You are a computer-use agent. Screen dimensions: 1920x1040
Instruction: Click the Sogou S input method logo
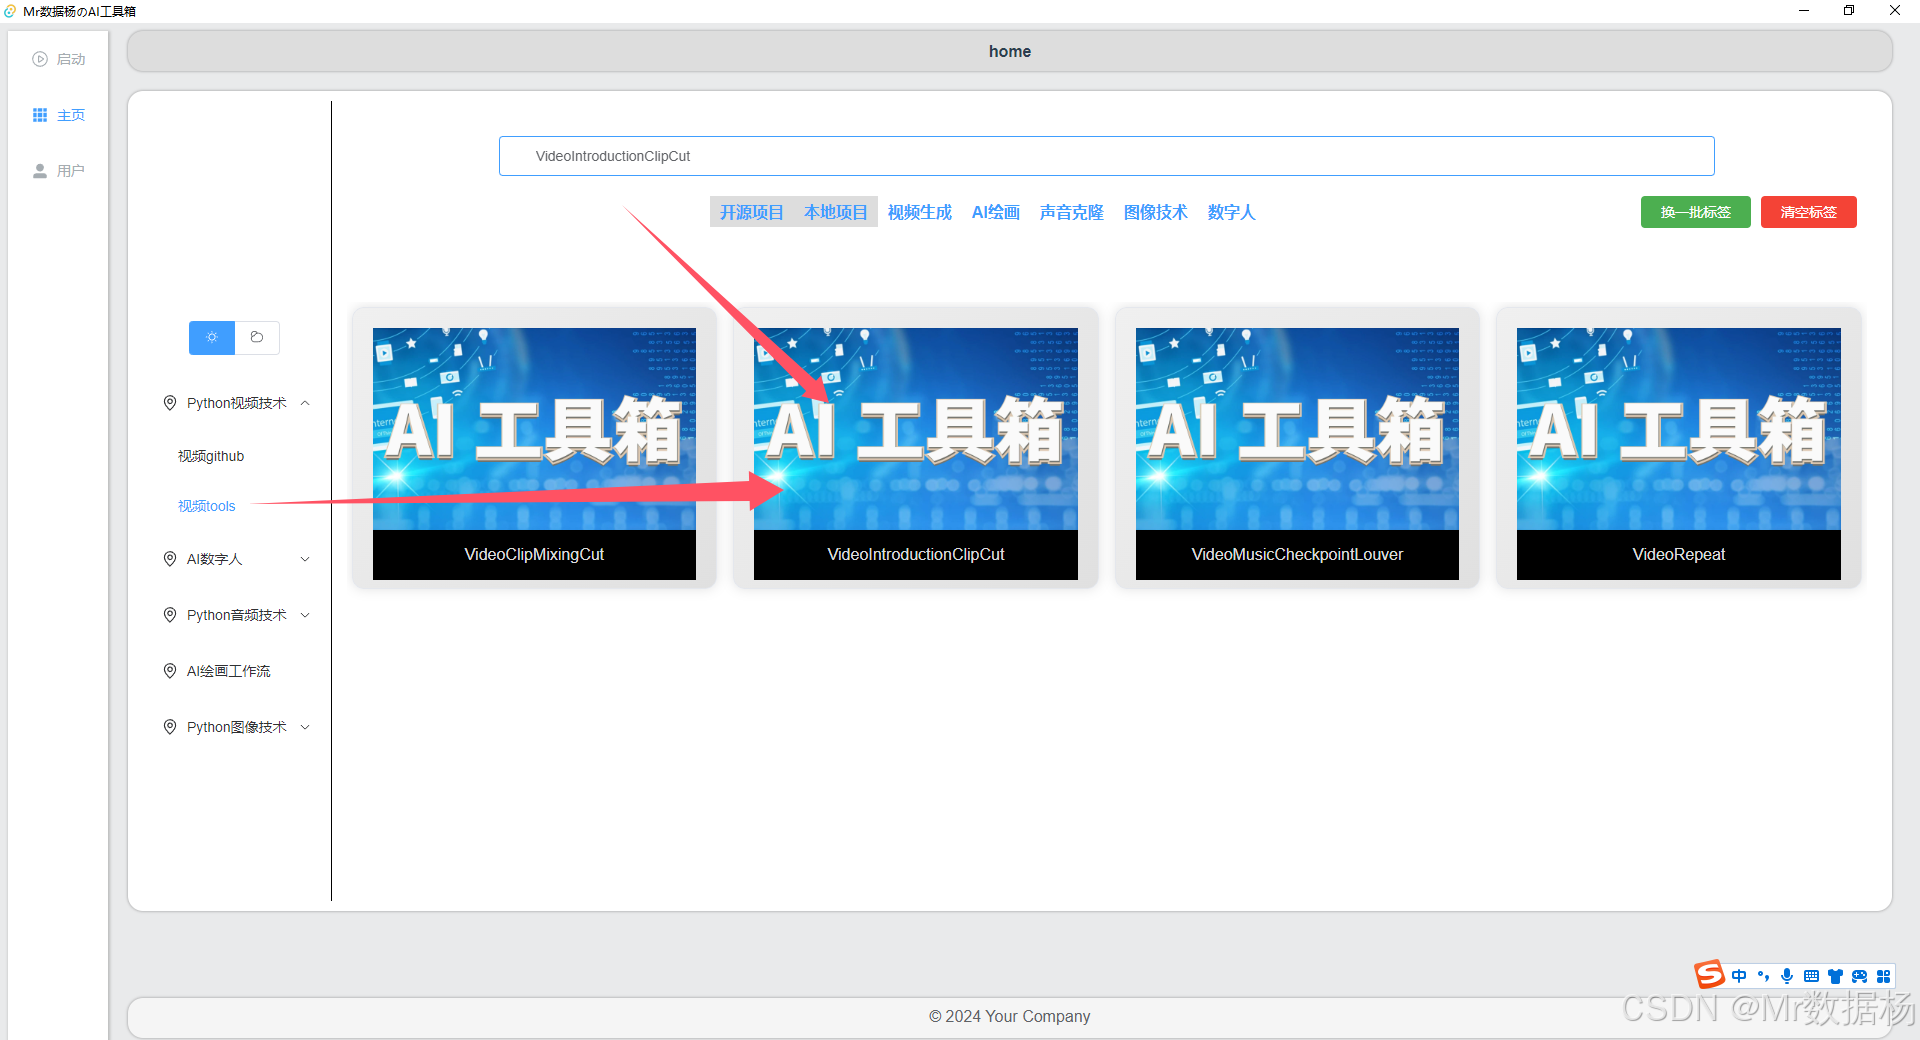(x=1710, y=974)
